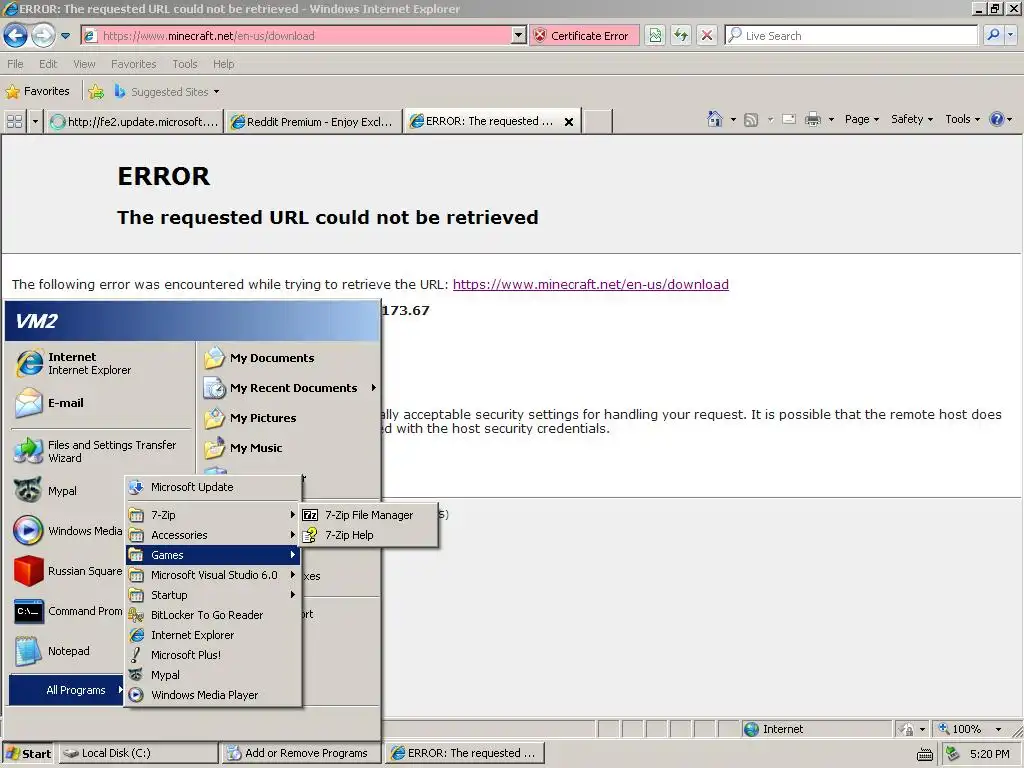1024x768 pixels.
Task: Open My Music folder
Action: point(289,448)
